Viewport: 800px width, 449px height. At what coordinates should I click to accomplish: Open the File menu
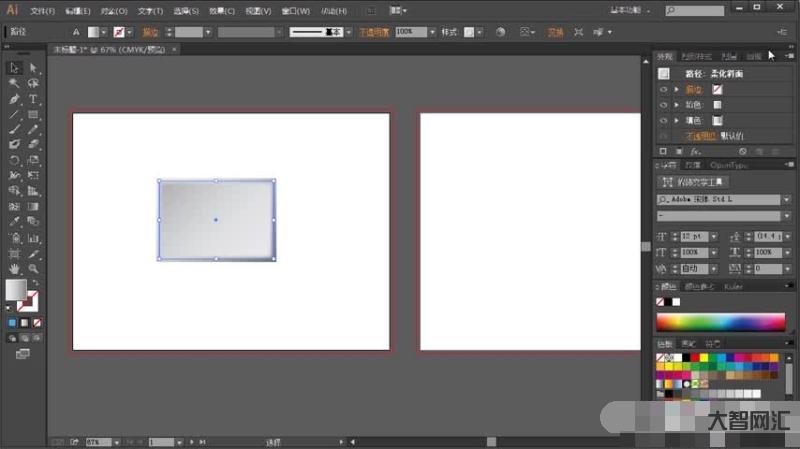[x=42, y=11]
